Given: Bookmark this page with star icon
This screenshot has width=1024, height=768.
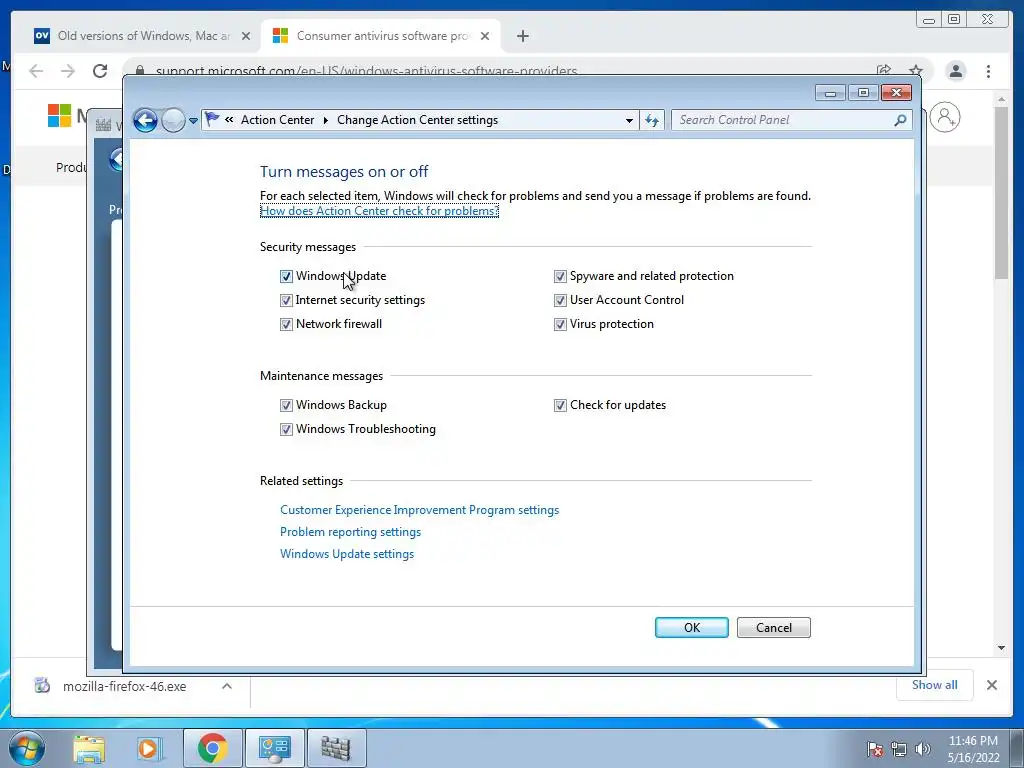Looking at the screenshot, I should coord(916,71).
